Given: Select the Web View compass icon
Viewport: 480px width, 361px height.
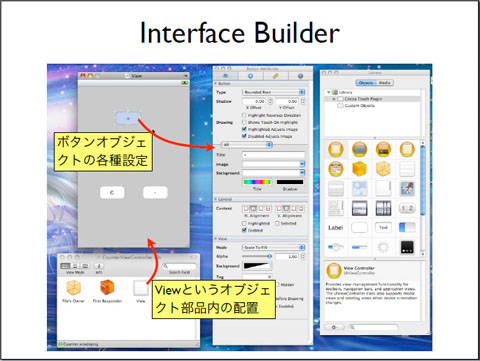Looking at the screenshot, I should 407,189.
